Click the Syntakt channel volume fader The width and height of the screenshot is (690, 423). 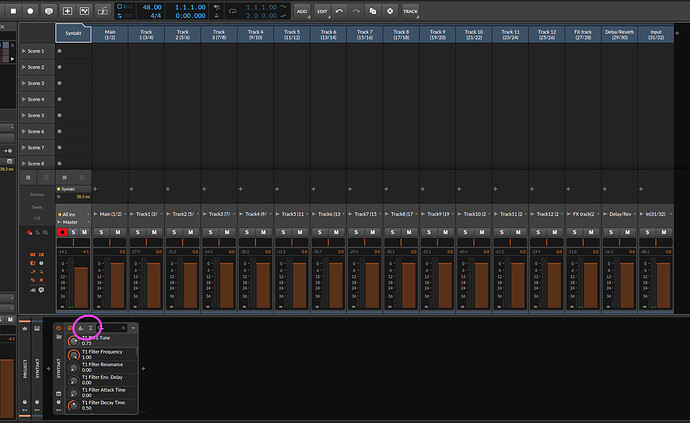pyautogui.click(x=80, y=285)
